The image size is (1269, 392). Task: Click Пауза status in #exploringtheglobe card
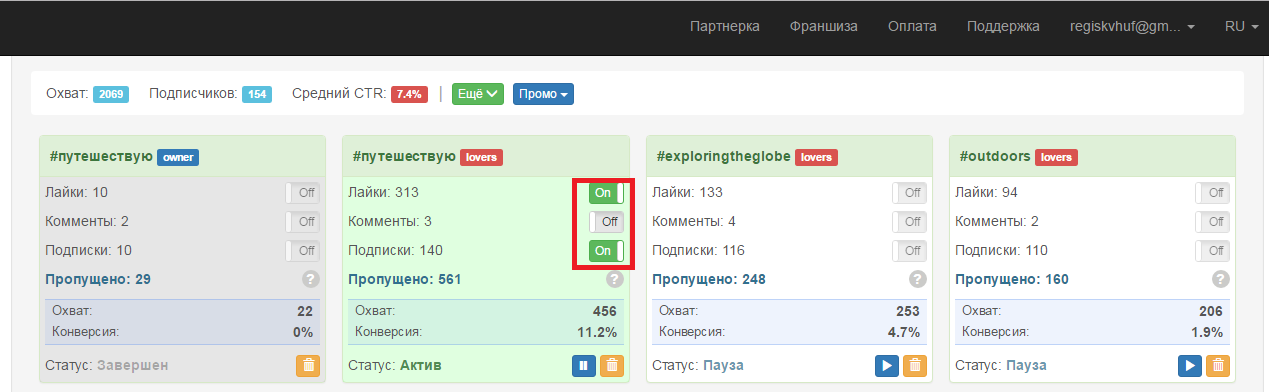pos(724,365)
